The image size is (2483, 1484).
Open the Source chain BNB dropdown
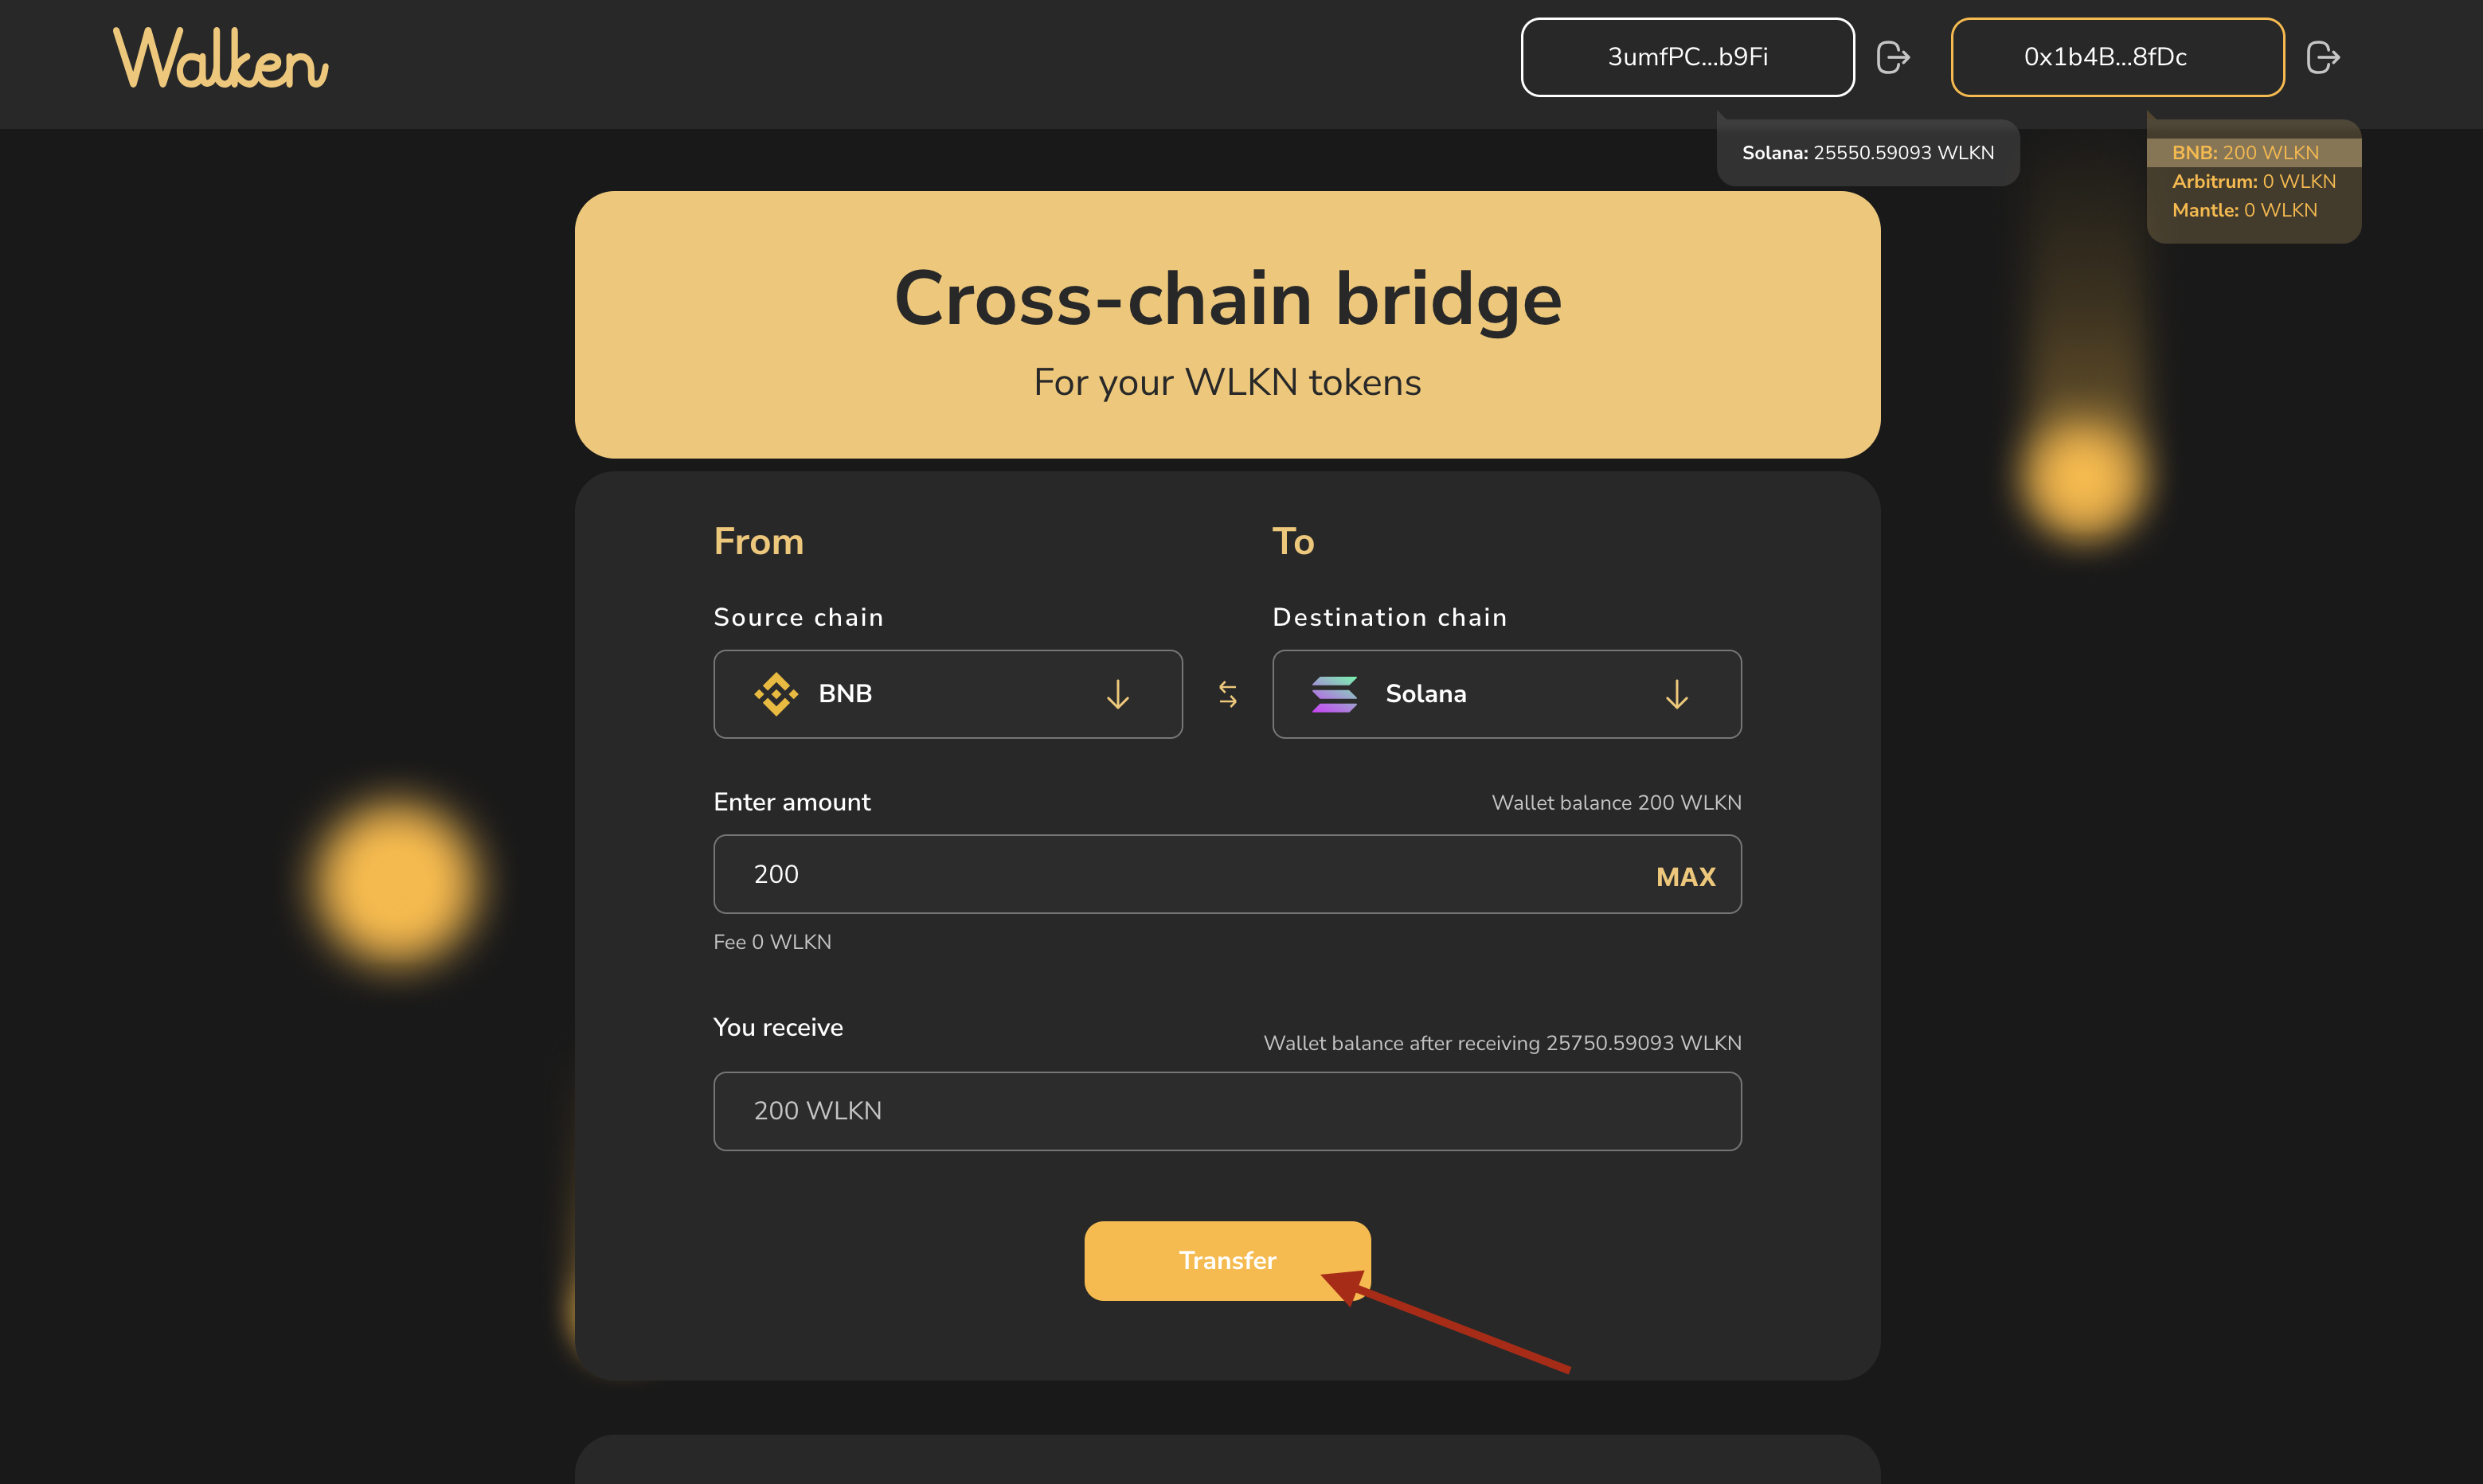947,694
